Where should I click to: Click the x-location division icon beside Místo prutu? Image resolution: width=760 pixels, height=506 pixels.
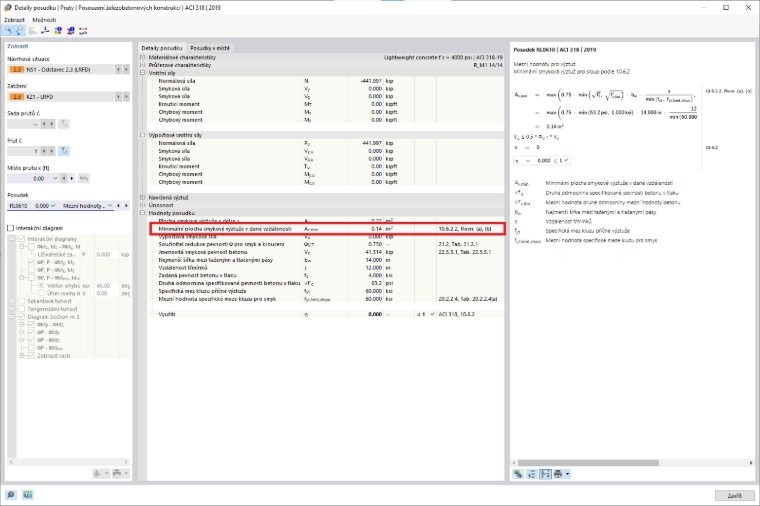(x=84, y=178)
